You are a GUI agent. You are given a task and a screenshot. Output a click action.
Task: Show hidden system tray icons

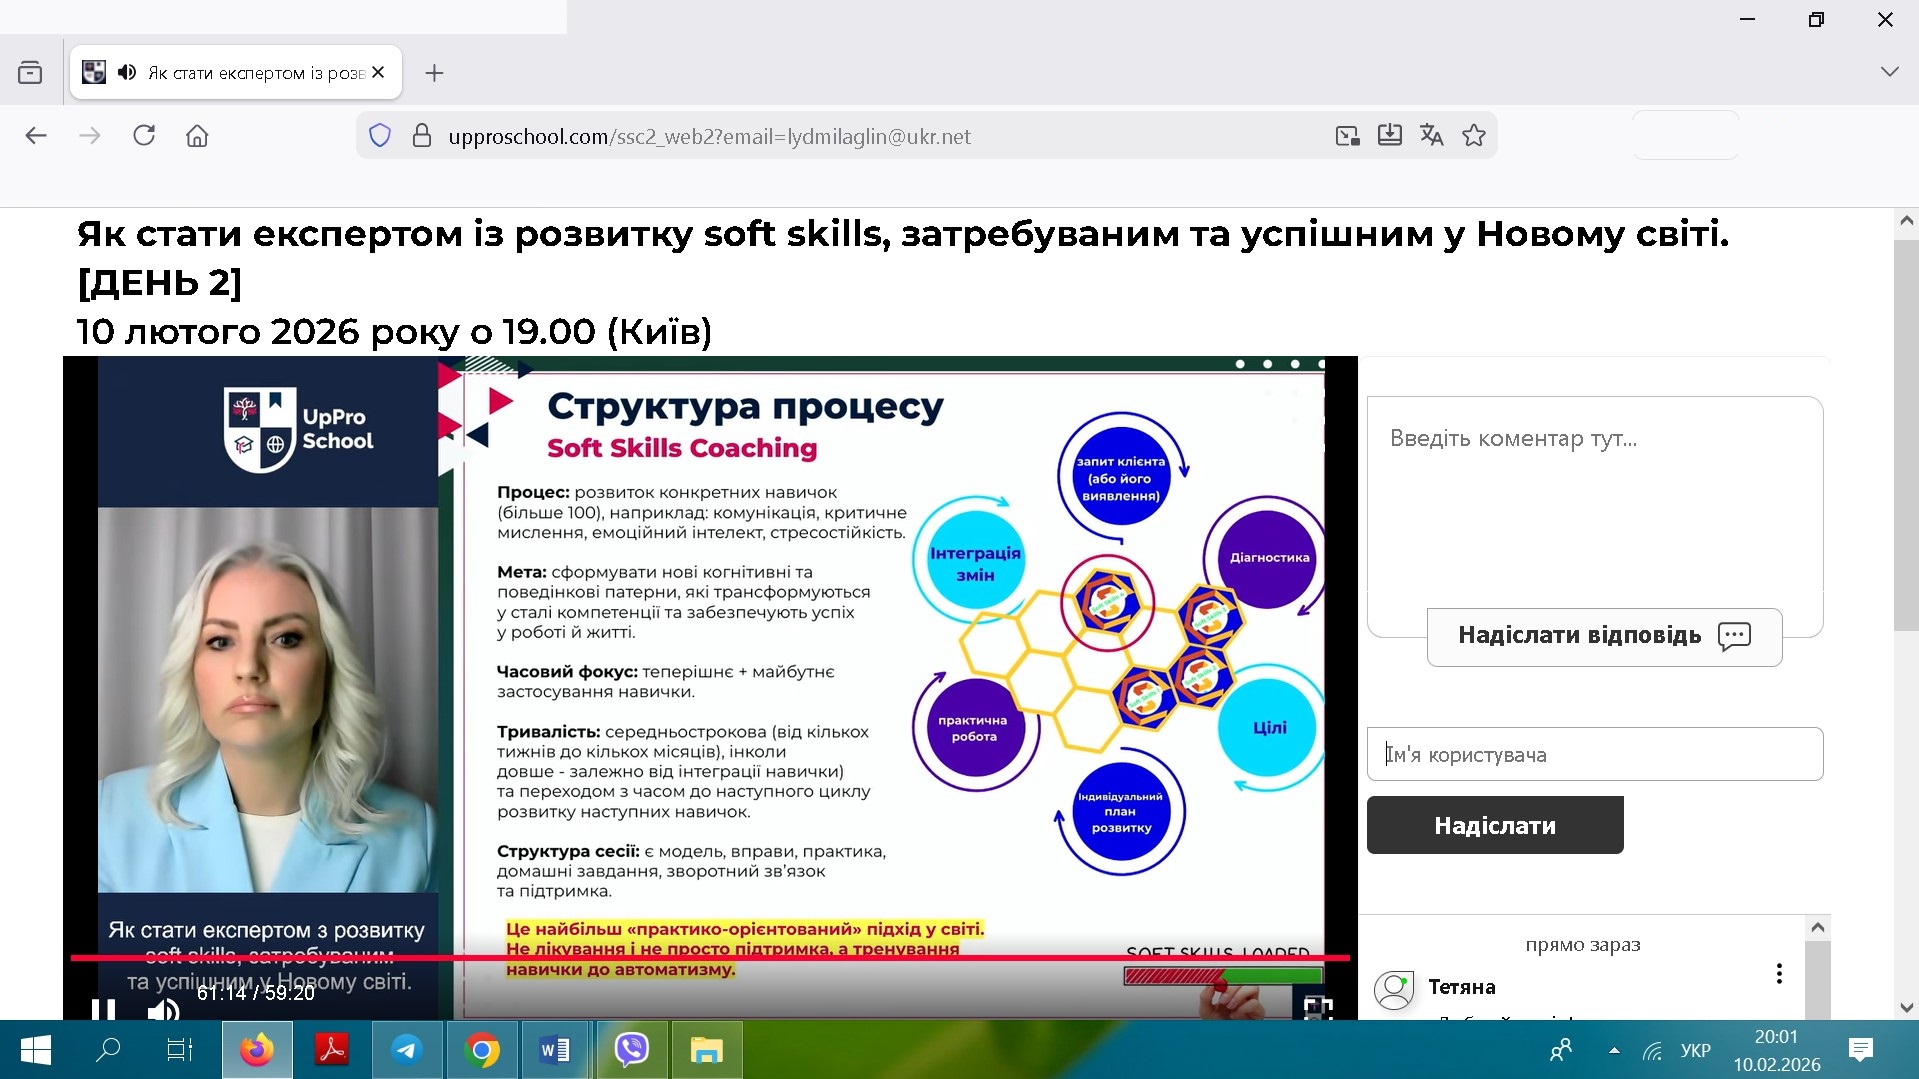pyautogui.click(x=1613, y=1050)
